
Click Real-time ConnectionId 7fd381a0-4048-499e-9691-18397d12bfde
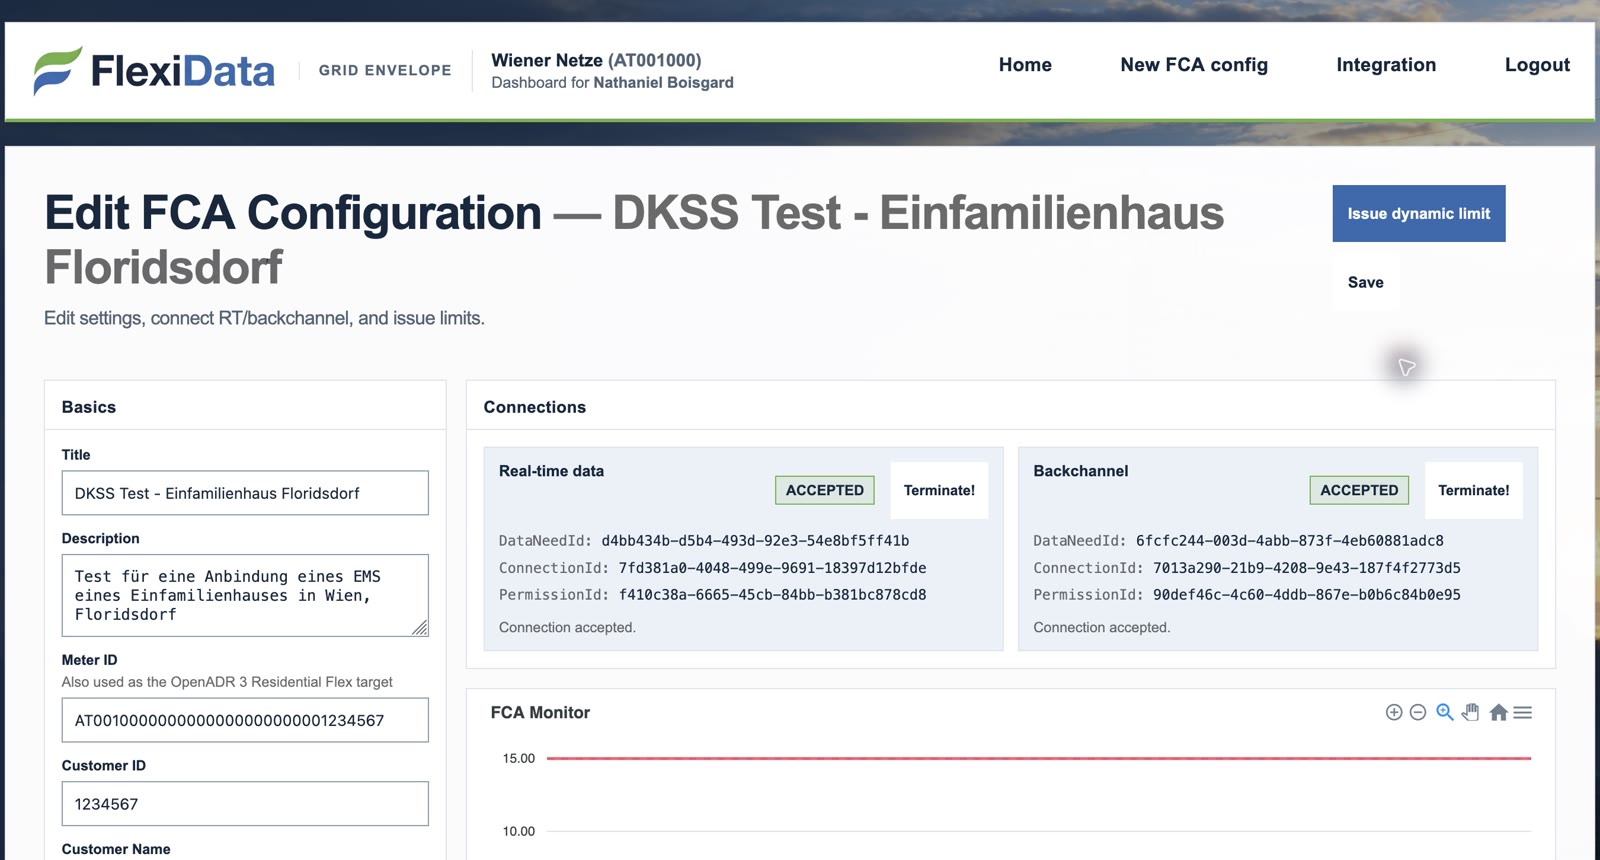772,568
